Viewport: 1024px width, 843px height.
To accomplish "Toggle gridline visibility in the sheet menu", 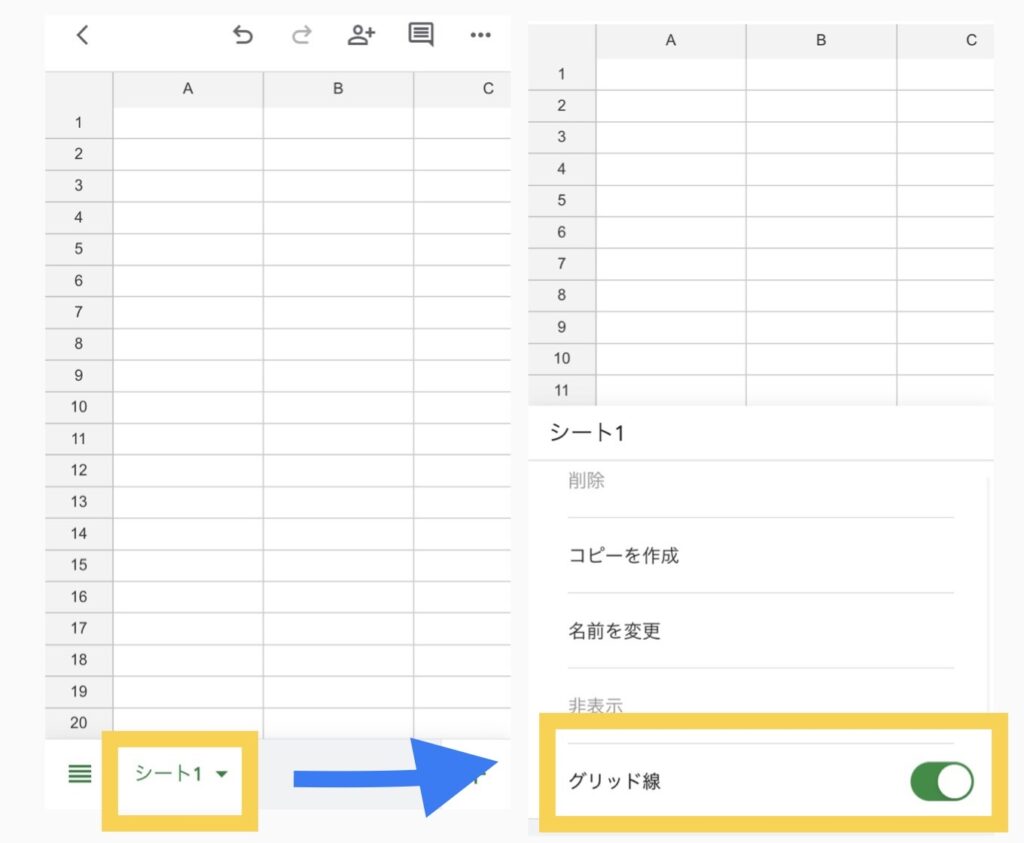I will pyautogui.click(x=944, y=782).
